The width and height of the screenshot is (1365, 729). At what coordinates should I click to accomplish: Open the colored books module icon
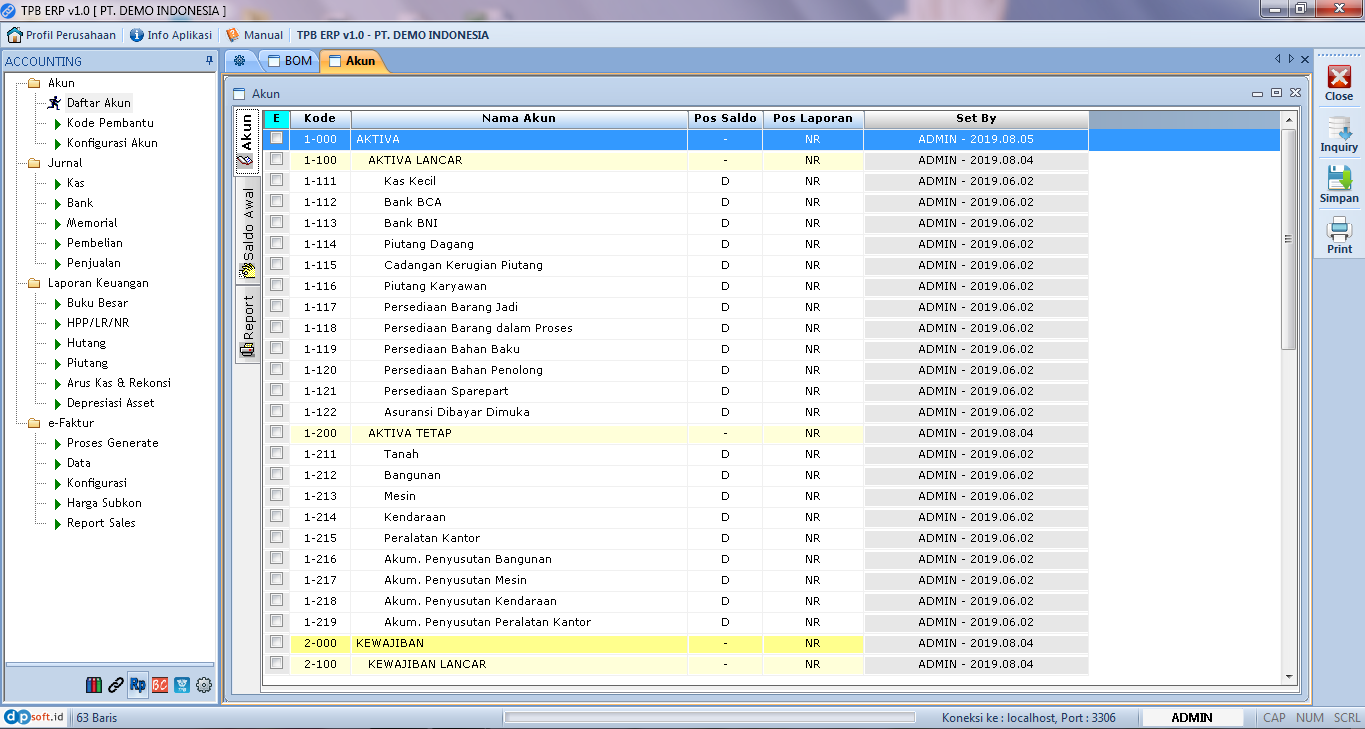(x=94, y=685)
